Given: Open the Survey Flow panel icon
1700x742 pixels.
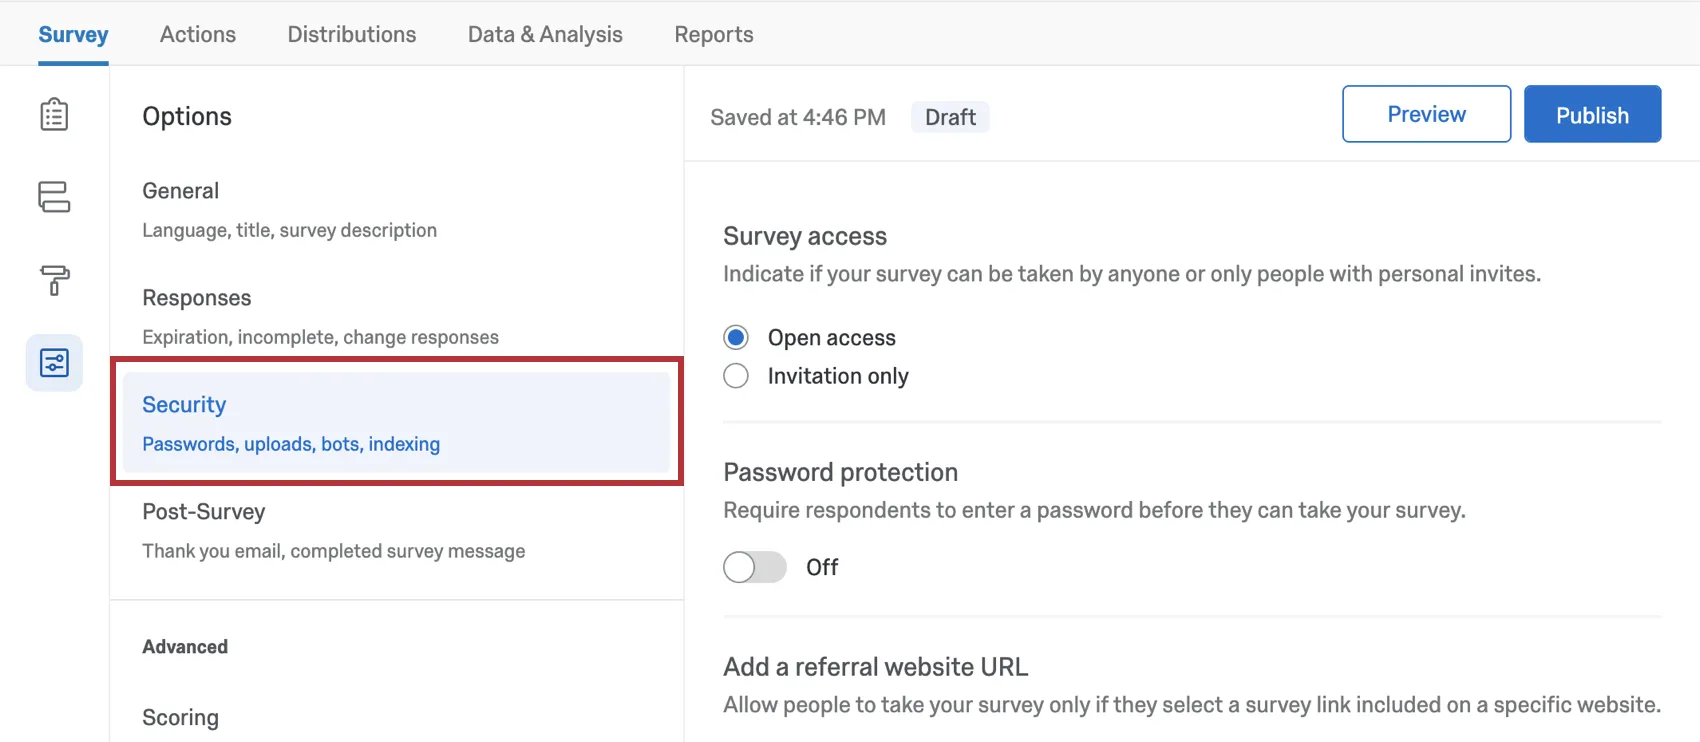Looking at the screenshot, I should pos(54,198).
